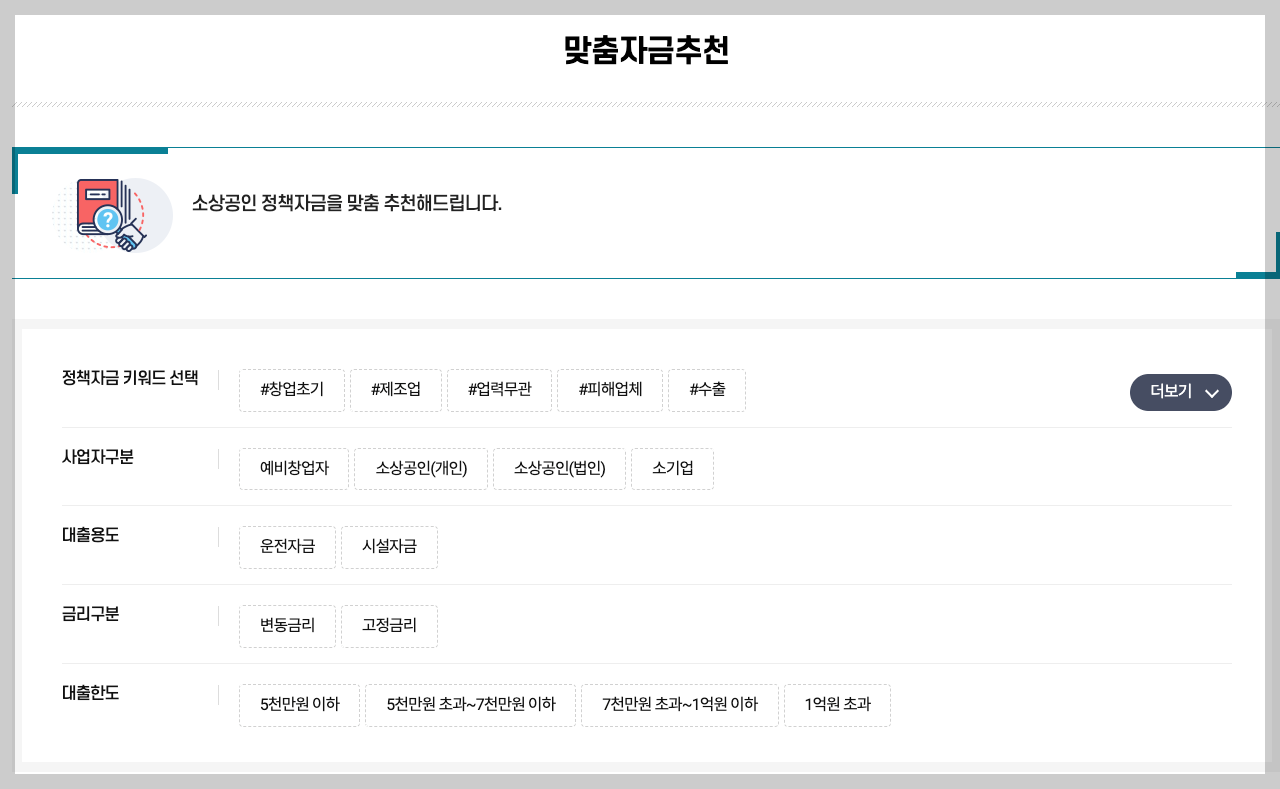The image size is (1280, 789).
Task: Select 운전자금 loan purpose
Action: pos(287,547)
